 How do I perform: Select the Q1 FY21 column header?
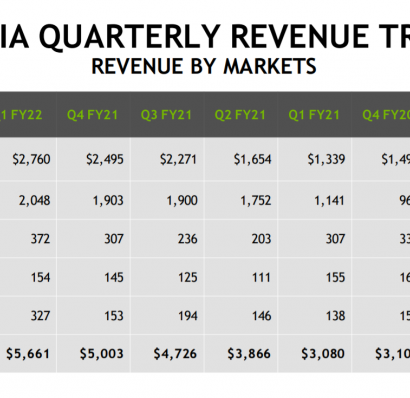(x=314, y=115)
